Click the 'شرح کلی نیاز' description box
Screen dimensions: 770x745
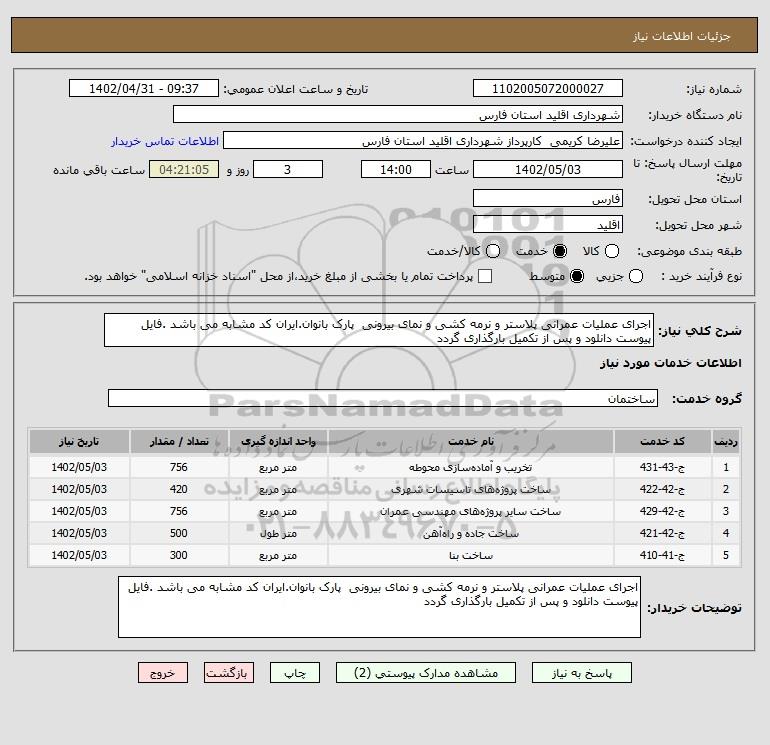tap(379, 331)
